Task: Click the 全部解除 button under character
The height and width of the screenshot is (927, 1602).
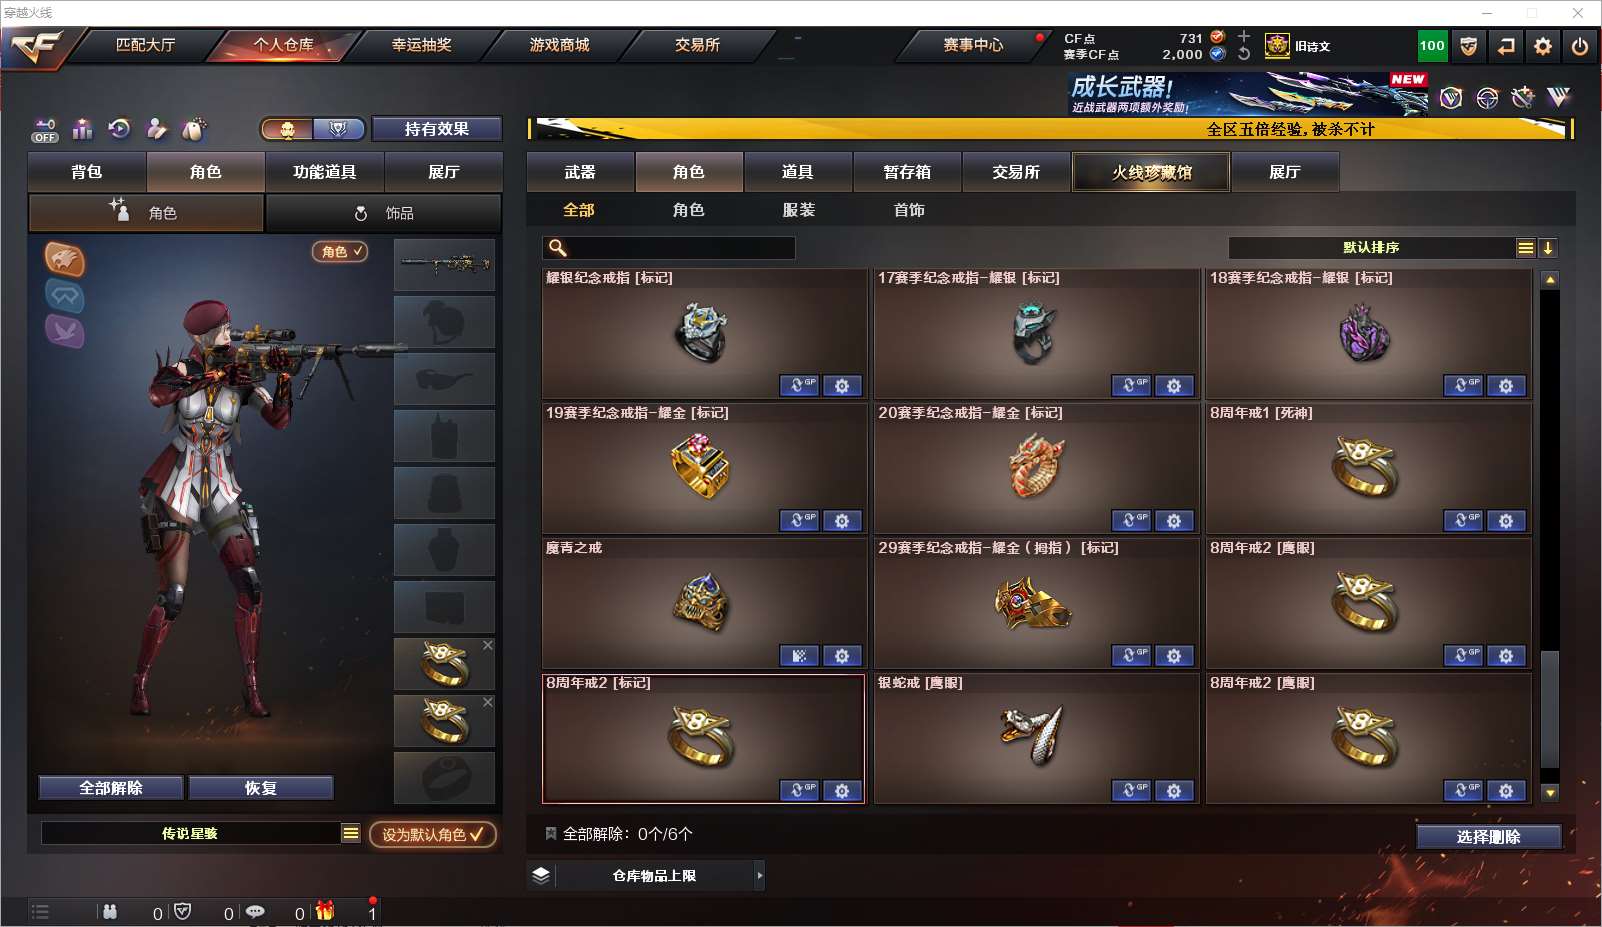Action: pos(111,788)
